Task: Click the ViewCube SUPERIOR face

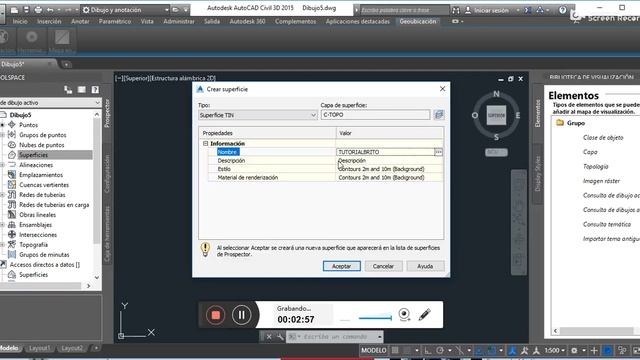Action: click(496, 115)
